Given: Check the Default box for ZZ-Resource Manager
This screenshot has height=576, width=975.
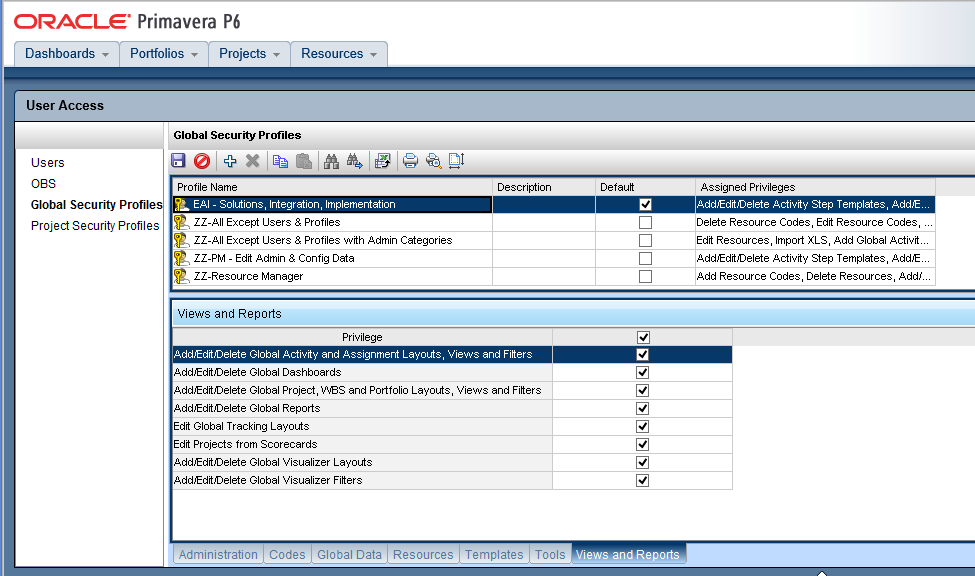Looking at the screenshot, I should [x=644, y=276].
